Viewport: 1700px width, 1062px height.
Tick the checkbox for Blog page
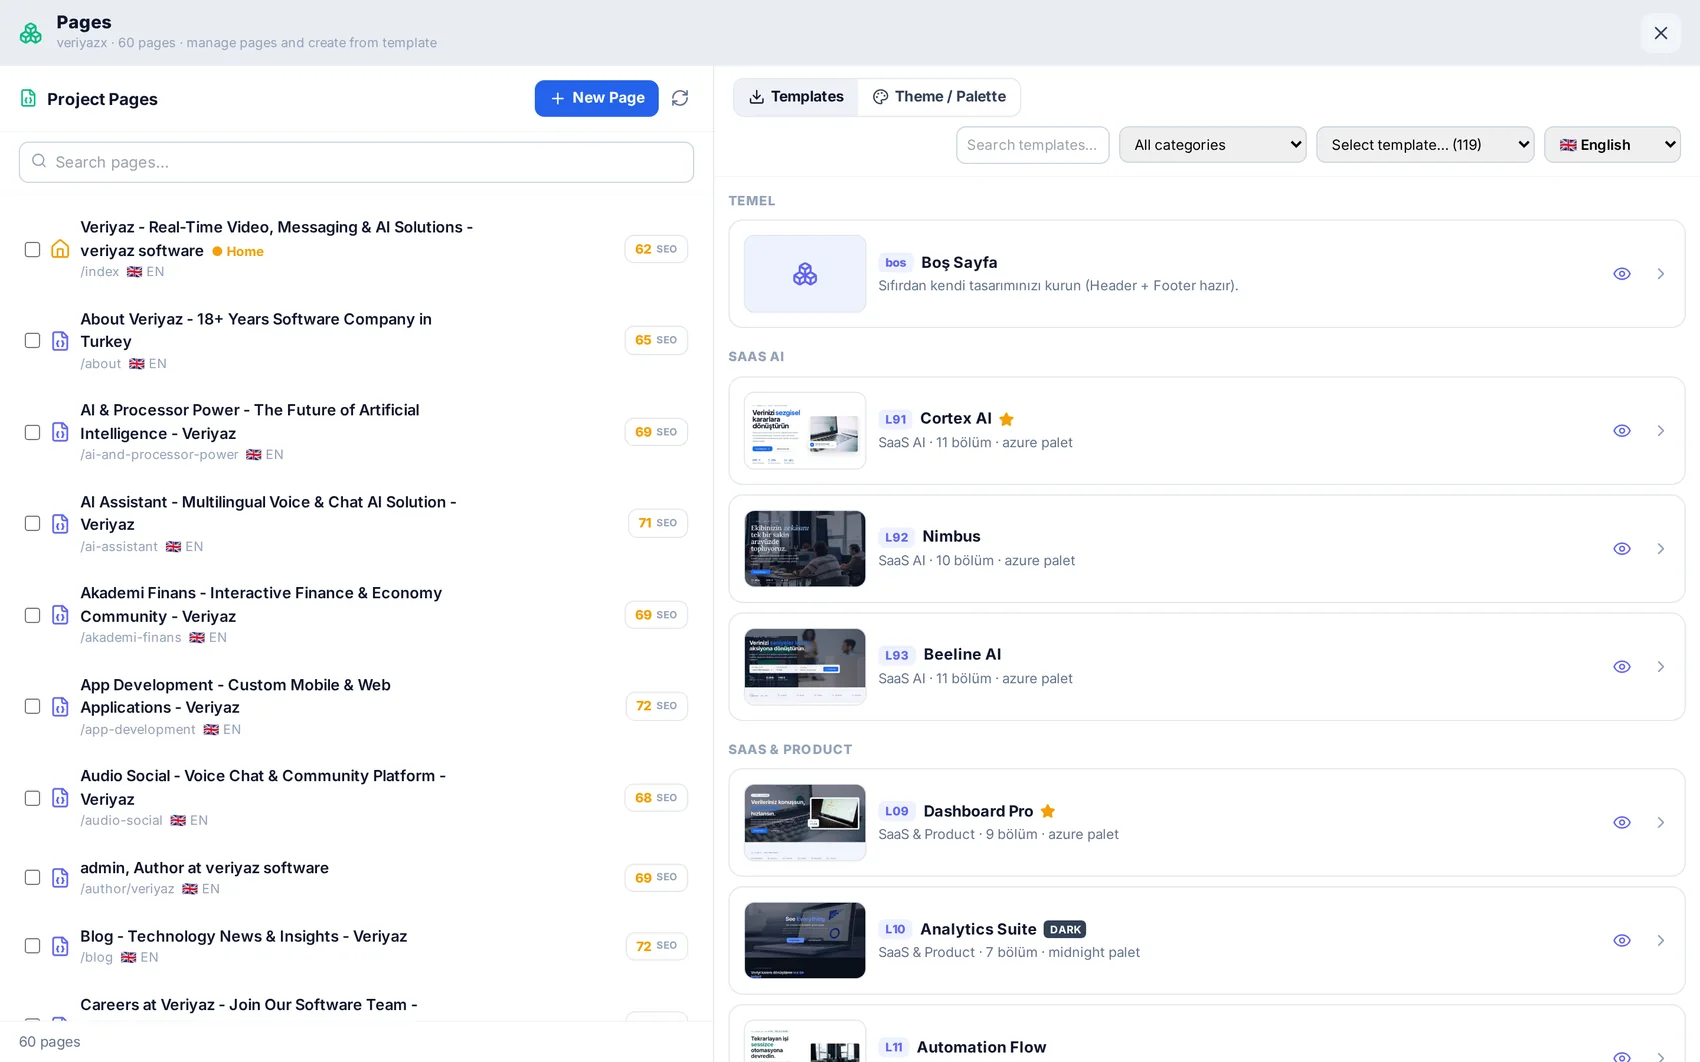pyautogui.click(x=32, y=946)
